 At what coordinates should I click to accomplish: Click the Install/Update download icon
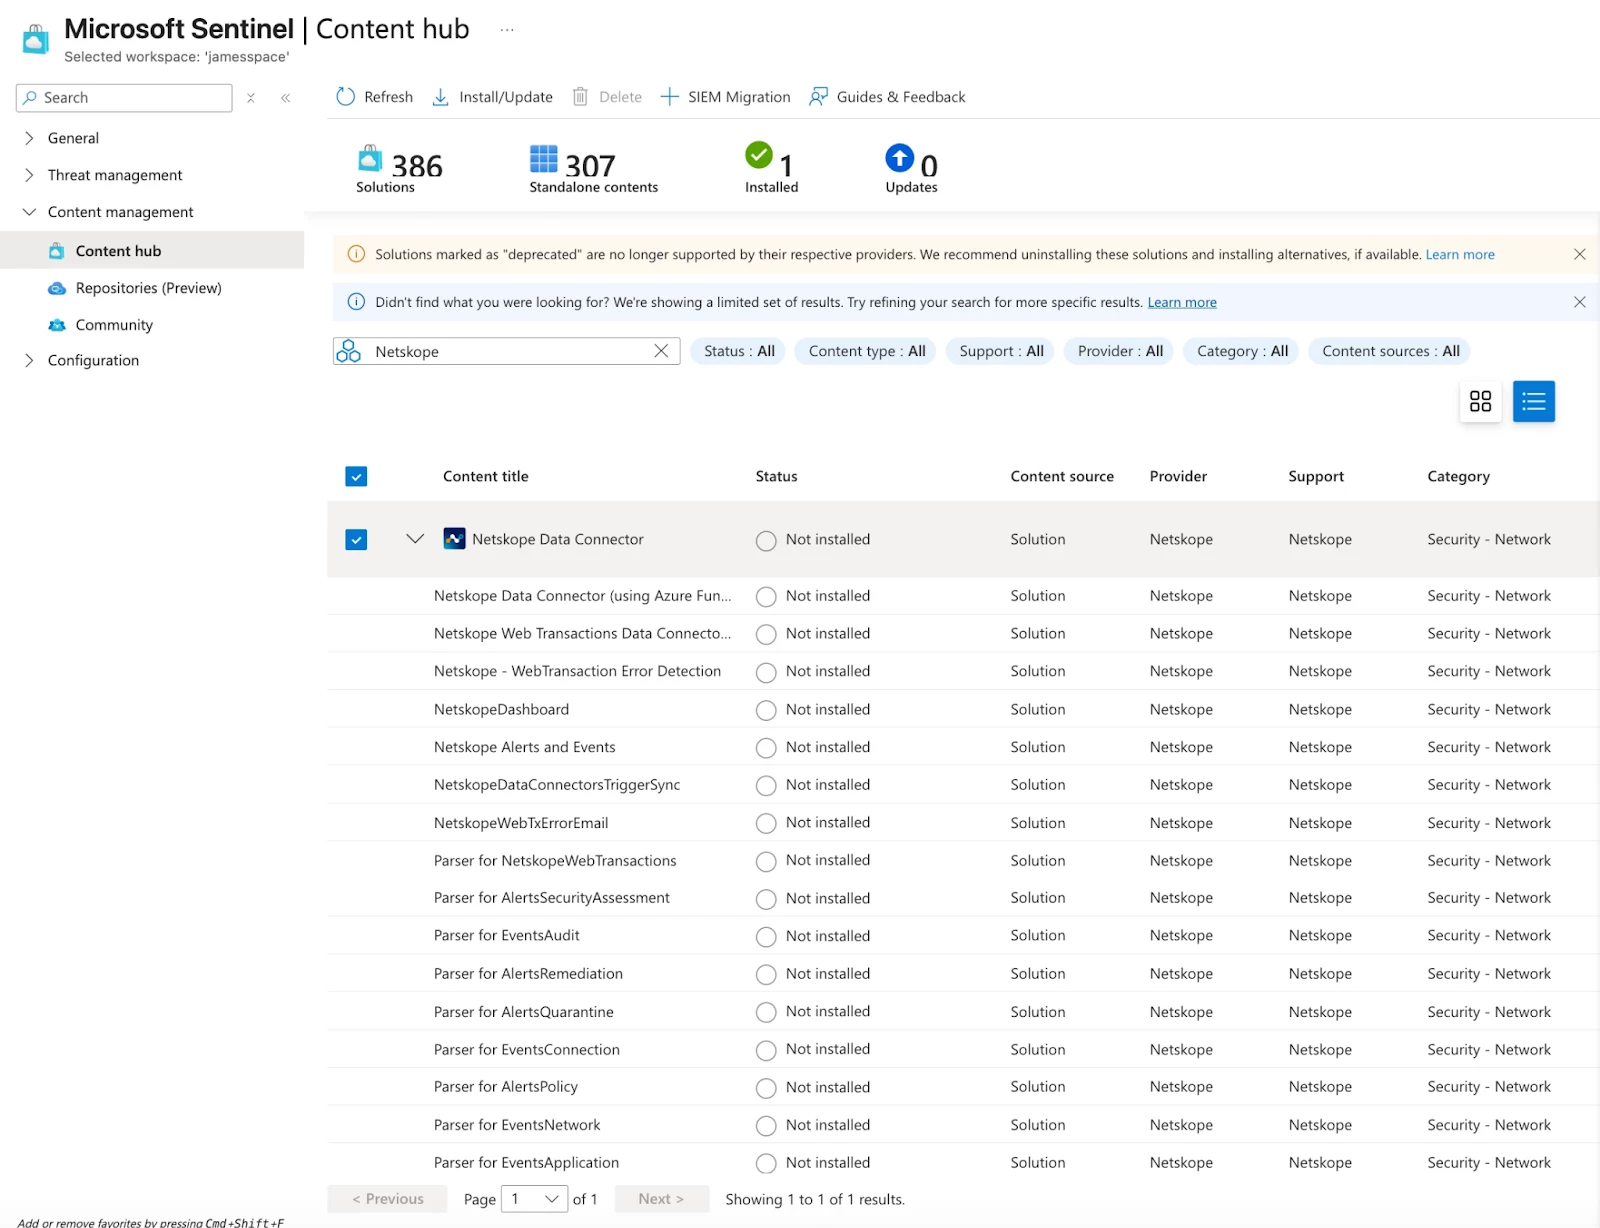(x=440, y=97)
